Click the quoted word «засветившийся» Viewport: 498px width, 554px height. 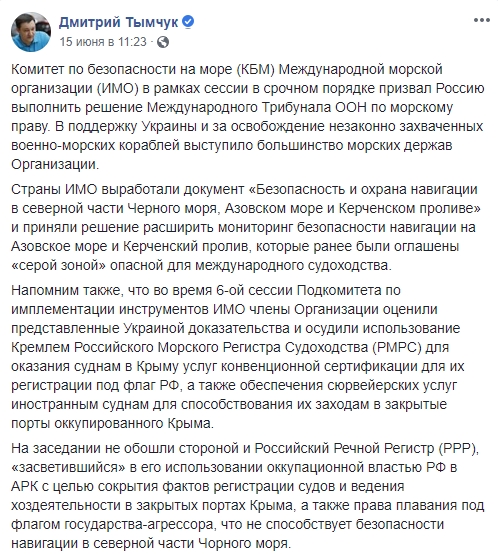[69, 467]
